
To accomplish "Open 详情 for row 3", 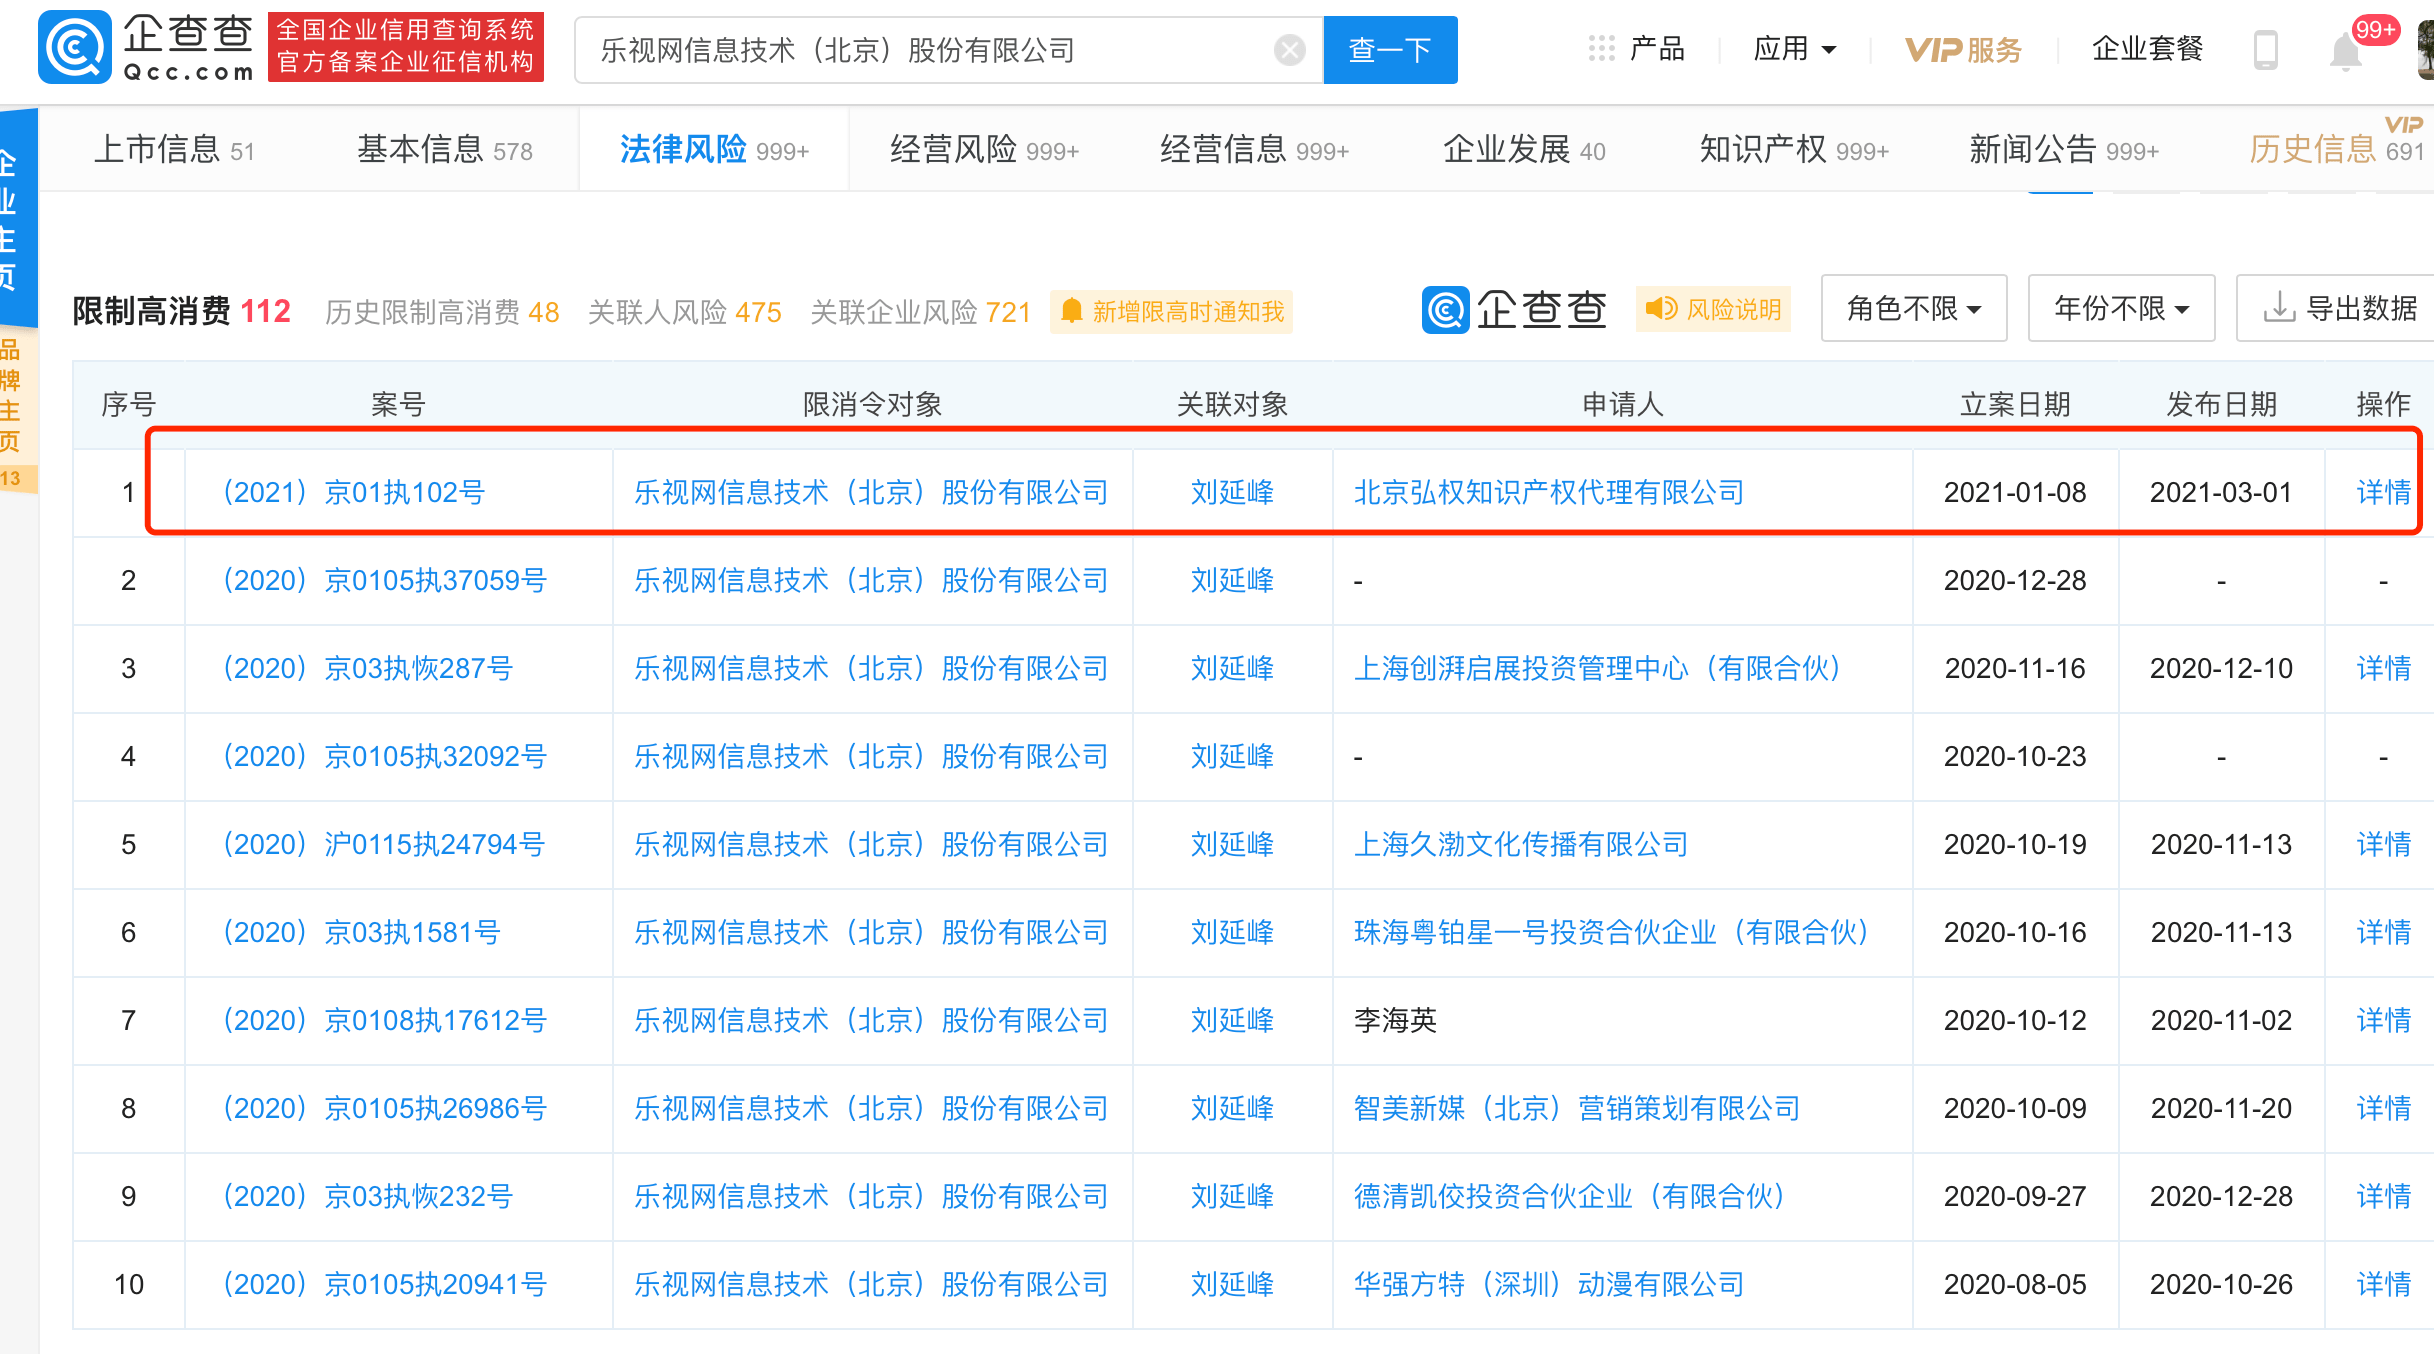I will [x=2383, y=668].
